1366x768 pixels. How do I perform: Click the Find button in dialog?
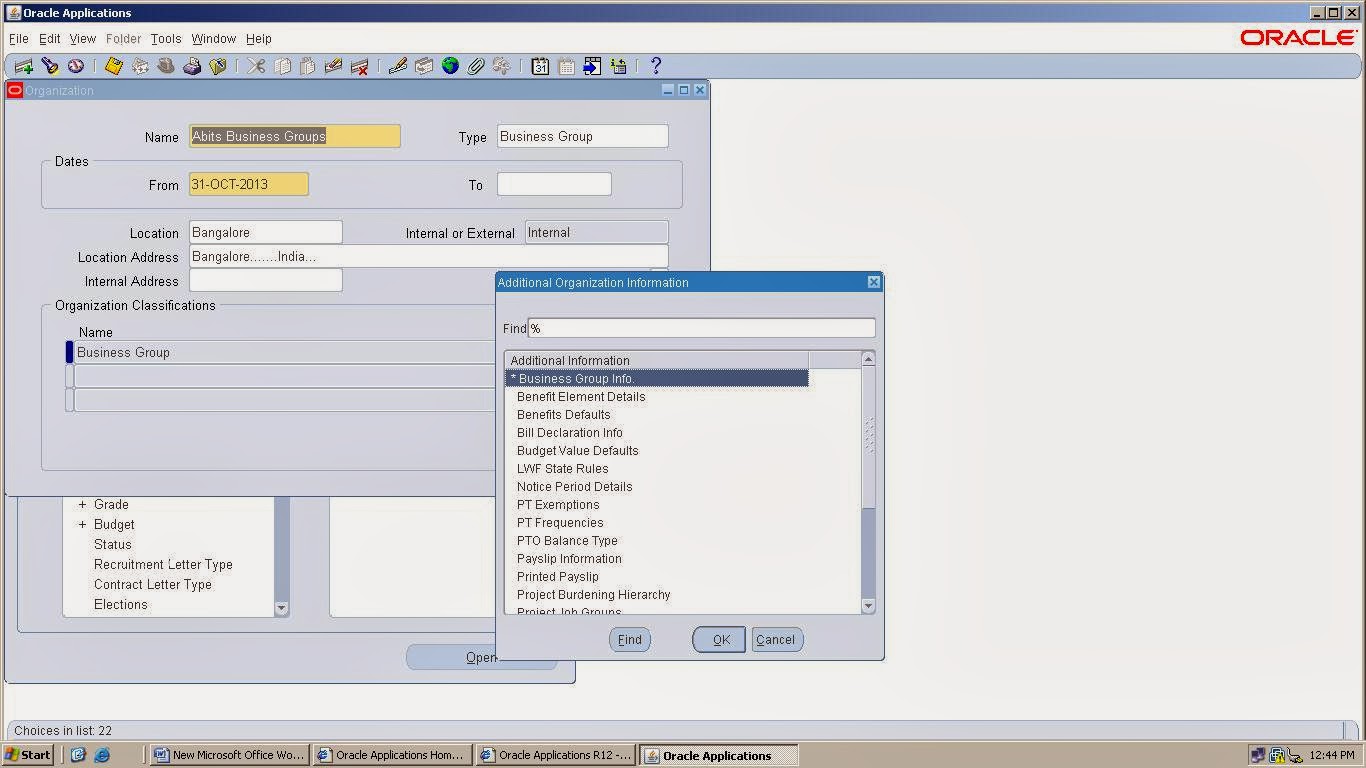click(630, 640)
